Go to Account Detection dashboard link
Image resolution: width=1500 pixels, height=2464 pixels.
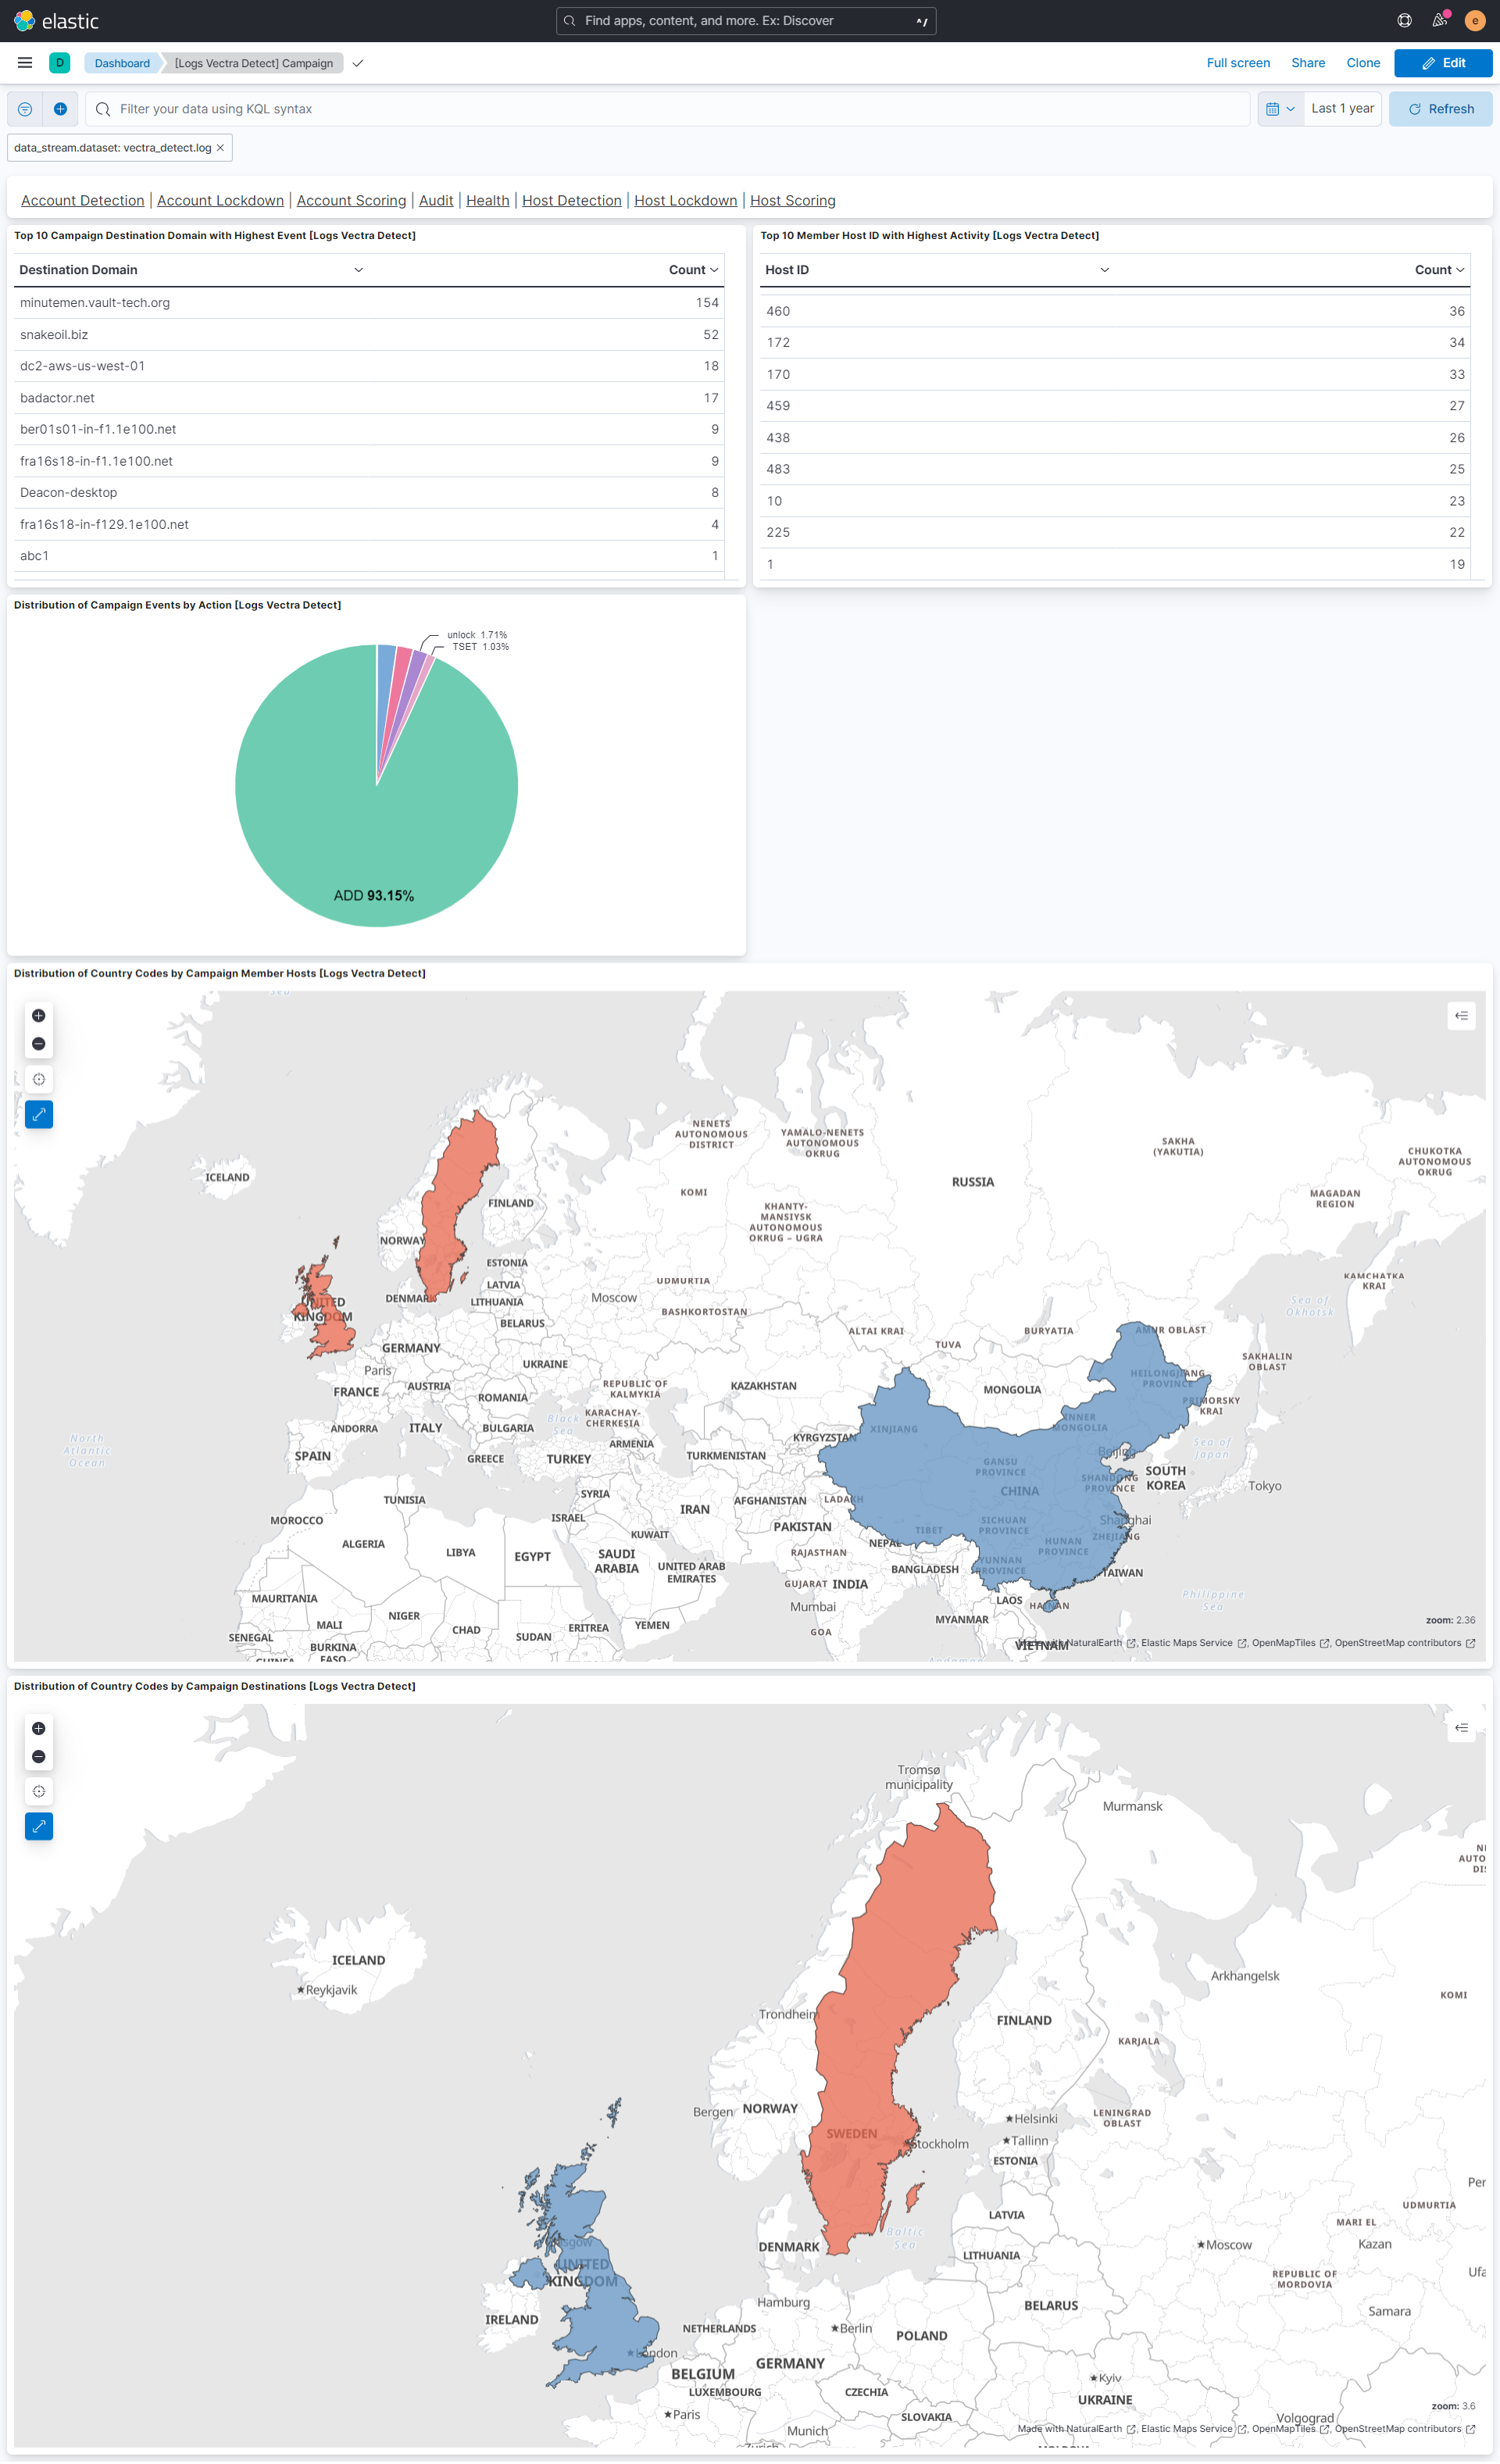[x=83, y=200]
